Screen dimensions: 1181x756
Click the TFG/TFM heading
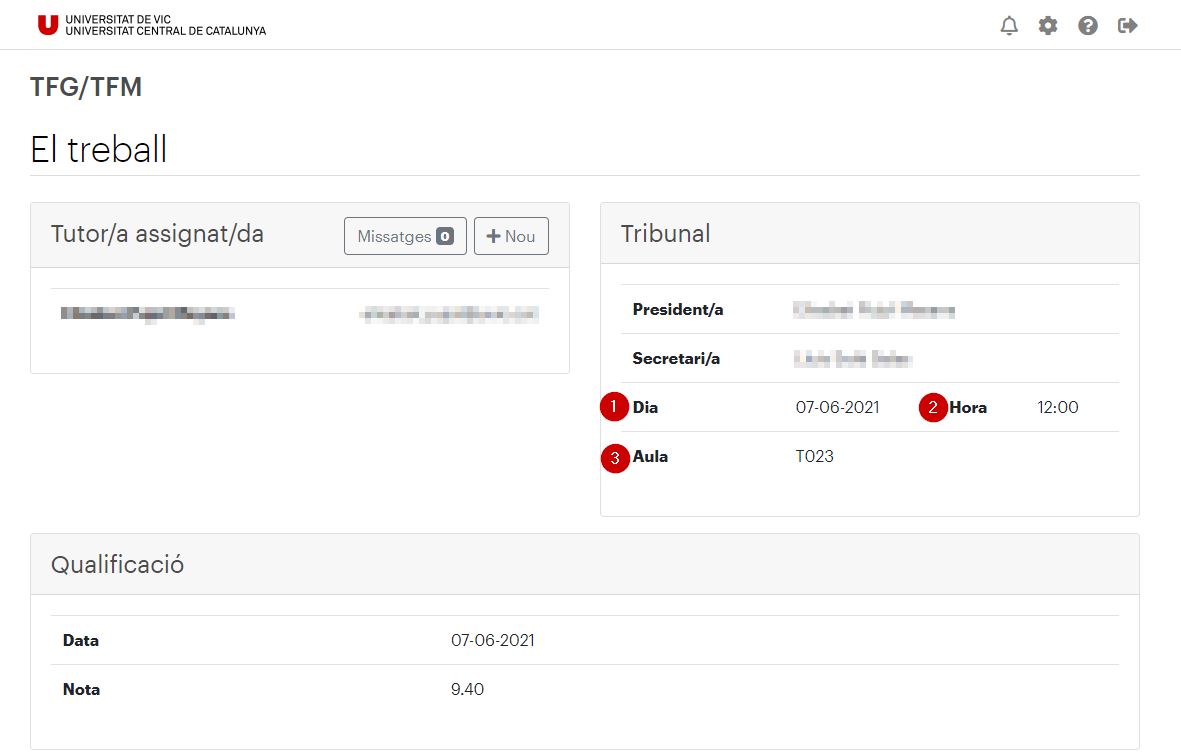86,87
